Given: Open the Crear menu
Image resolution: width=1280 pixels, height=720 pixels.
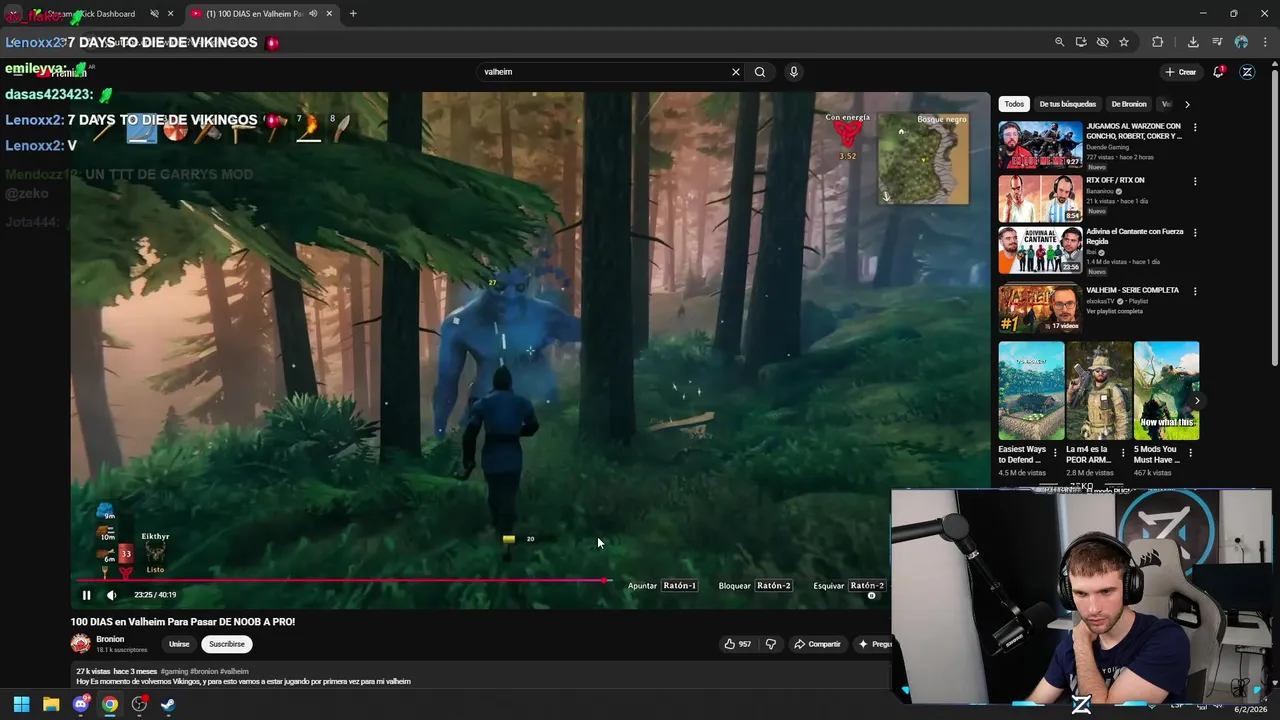Looking at the screenshot, I should (1181, 72).
